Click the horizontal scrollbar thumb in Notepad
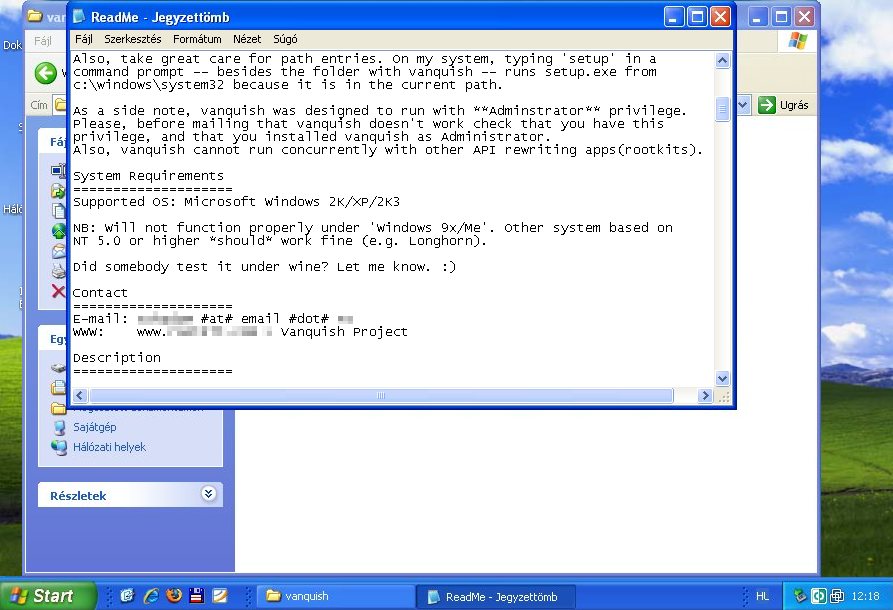This screenshot has width=893, height=610. point(381,395)
